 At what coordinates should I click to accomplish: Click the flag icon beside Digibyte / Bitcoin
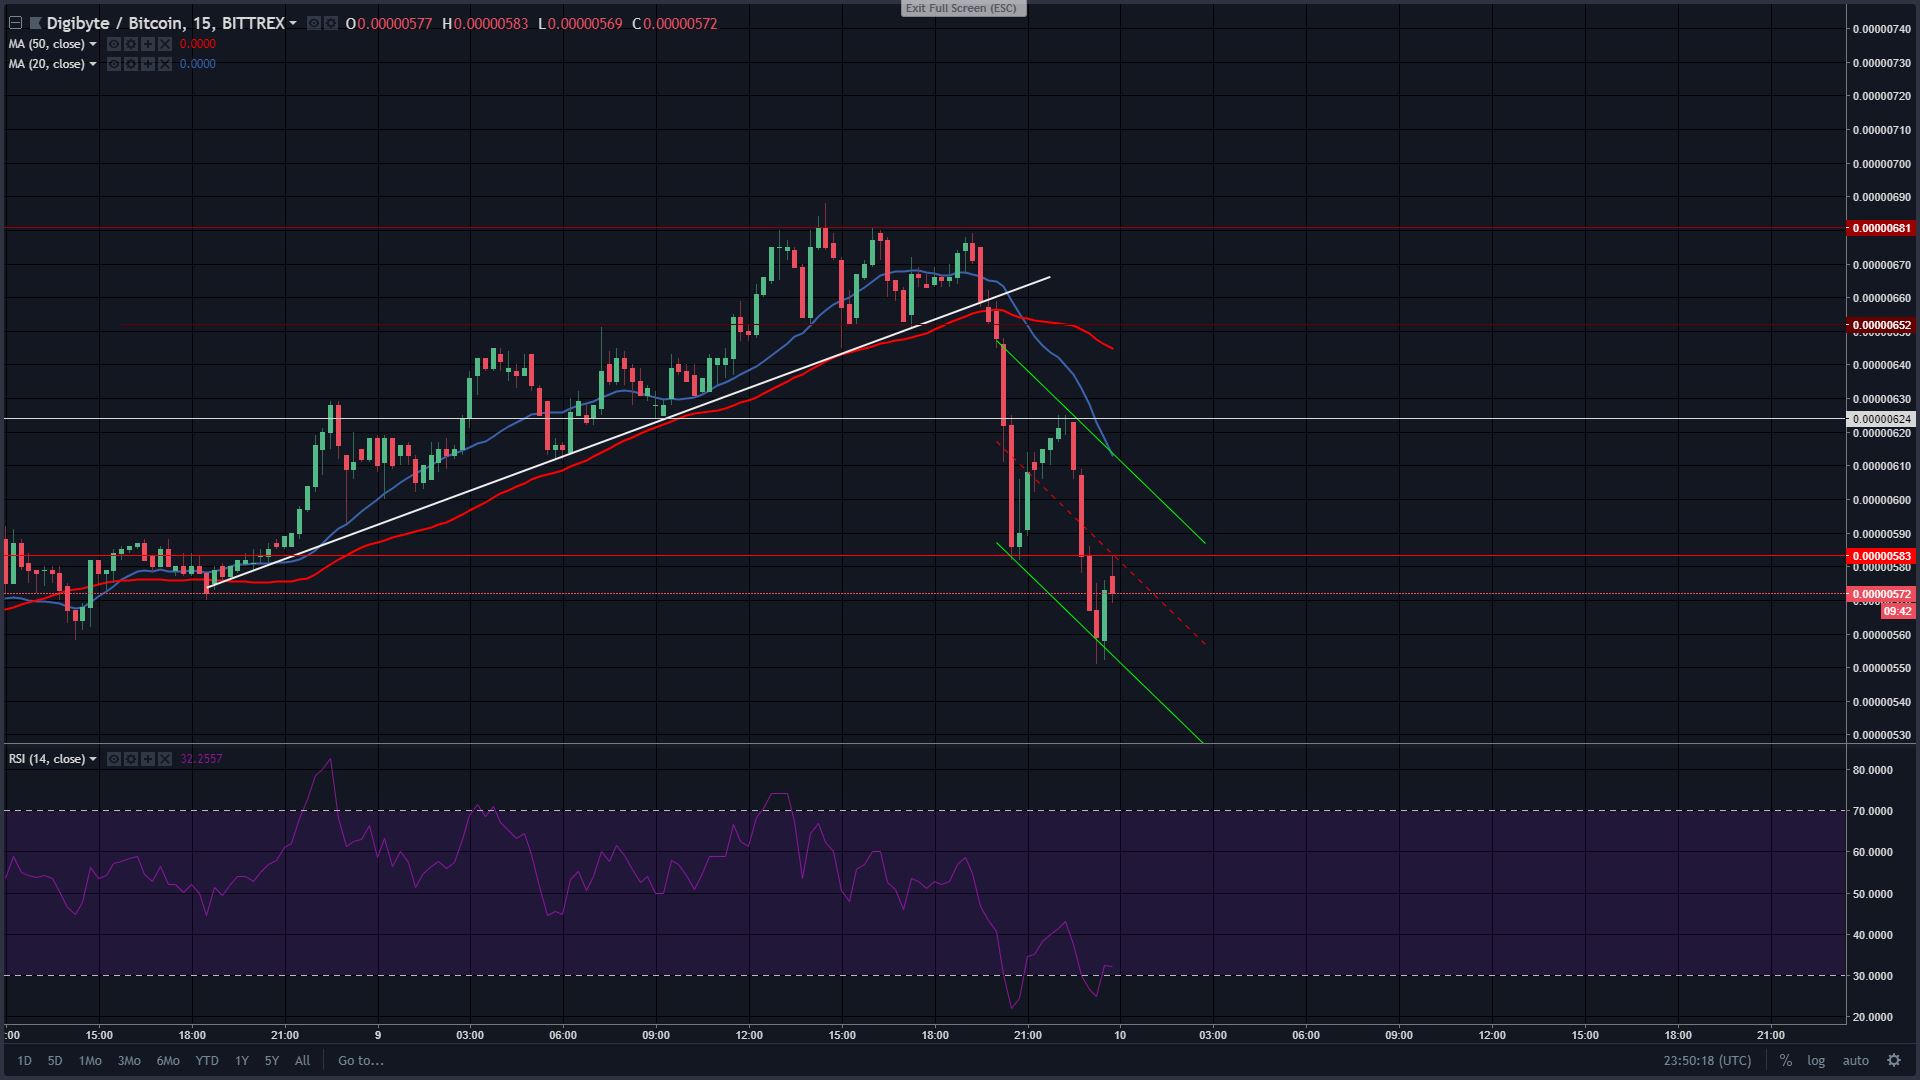(x=36, y=23)
